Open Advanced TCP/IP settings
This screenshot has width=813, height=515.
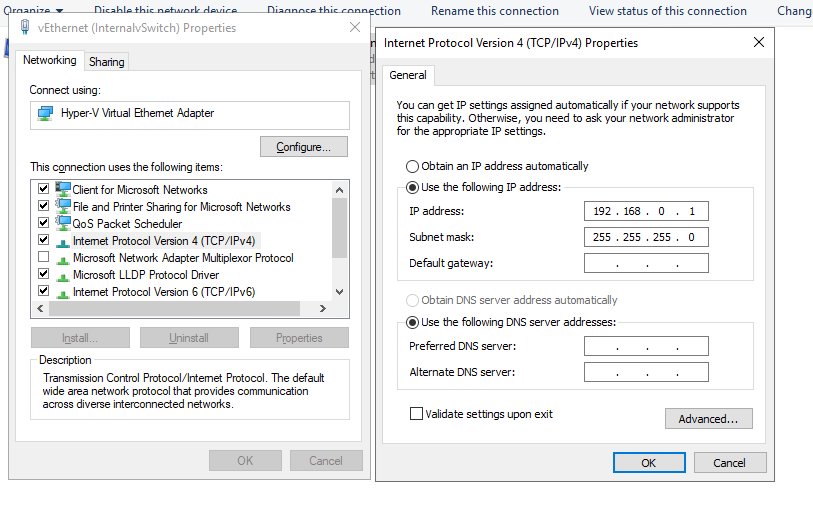[709, 419]
